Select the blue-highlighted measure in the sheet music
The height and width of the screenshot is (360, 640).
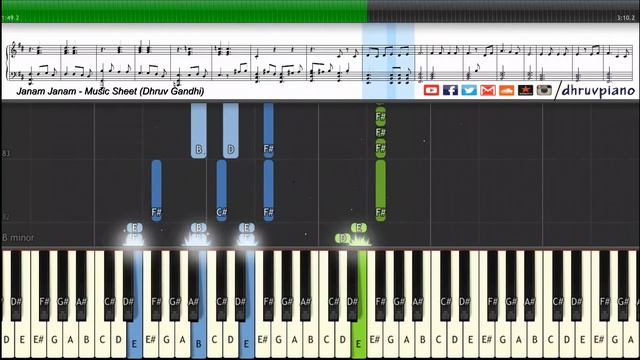(x=388, y=61)
